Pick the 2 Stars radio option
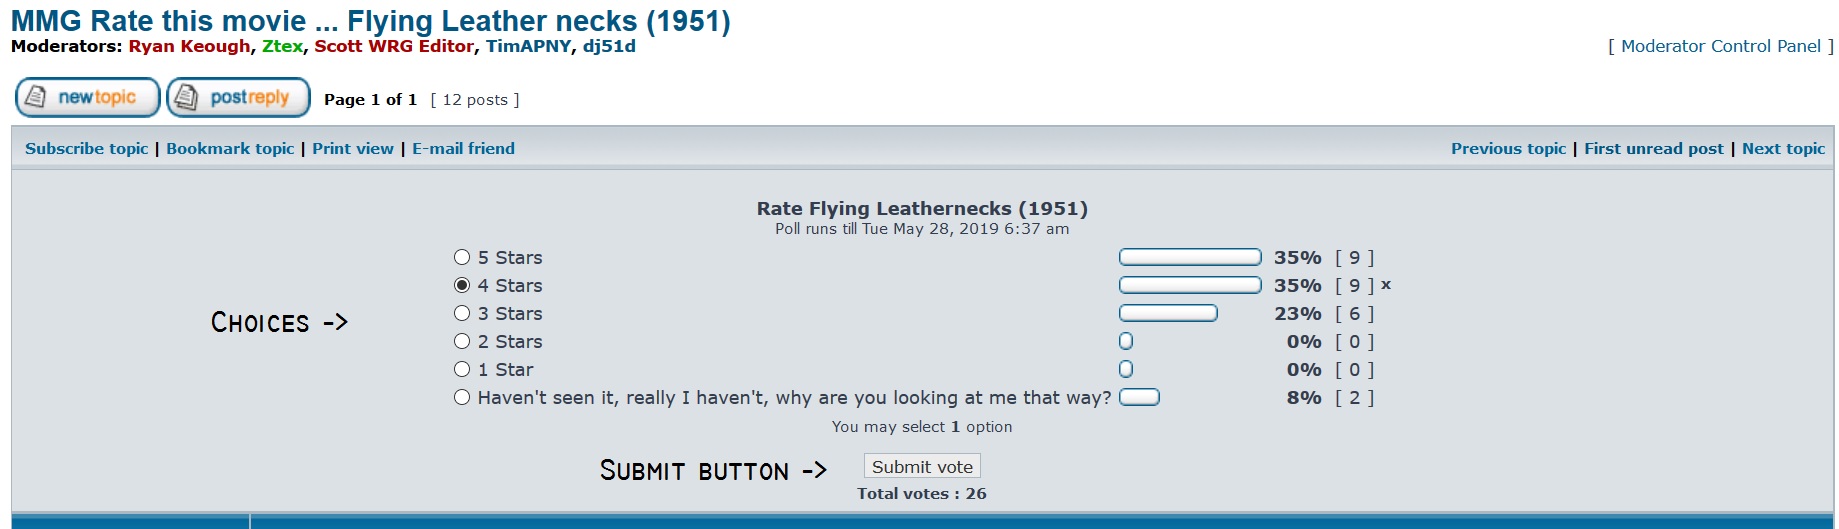Viewport: 1839px width, 529px height. 462,342
